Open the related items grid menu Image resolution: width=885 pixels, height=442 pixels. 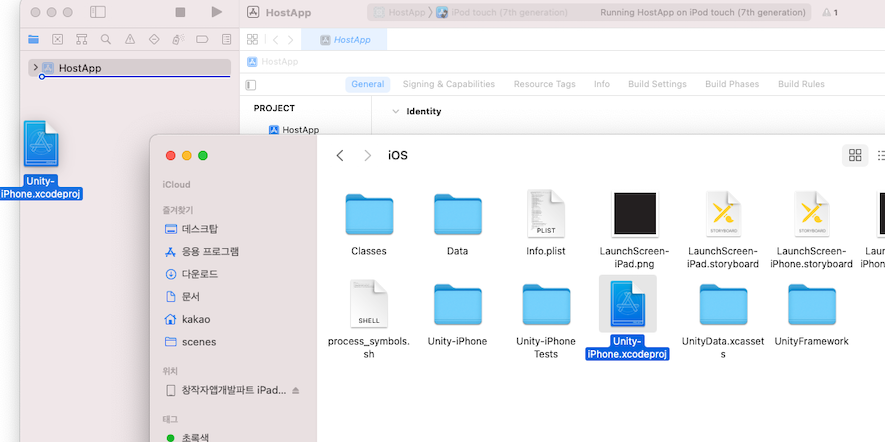pos(252,40)
